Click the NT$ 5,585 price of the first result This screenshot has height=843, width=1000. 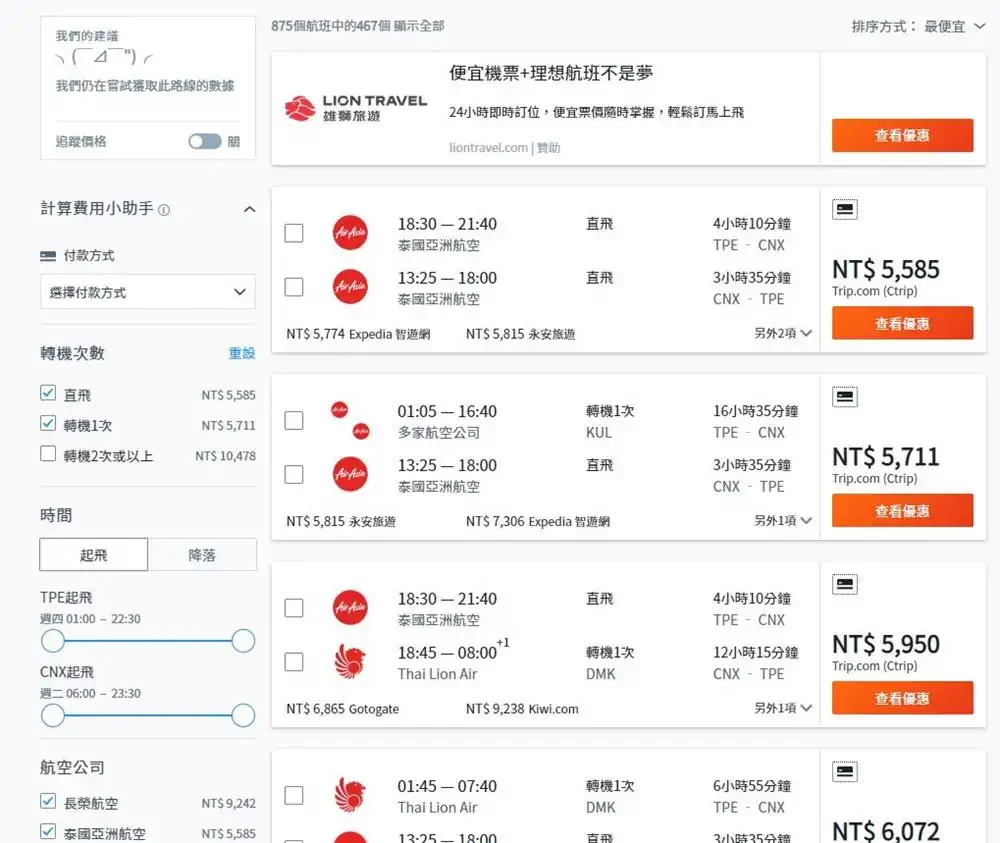point(886,270)
